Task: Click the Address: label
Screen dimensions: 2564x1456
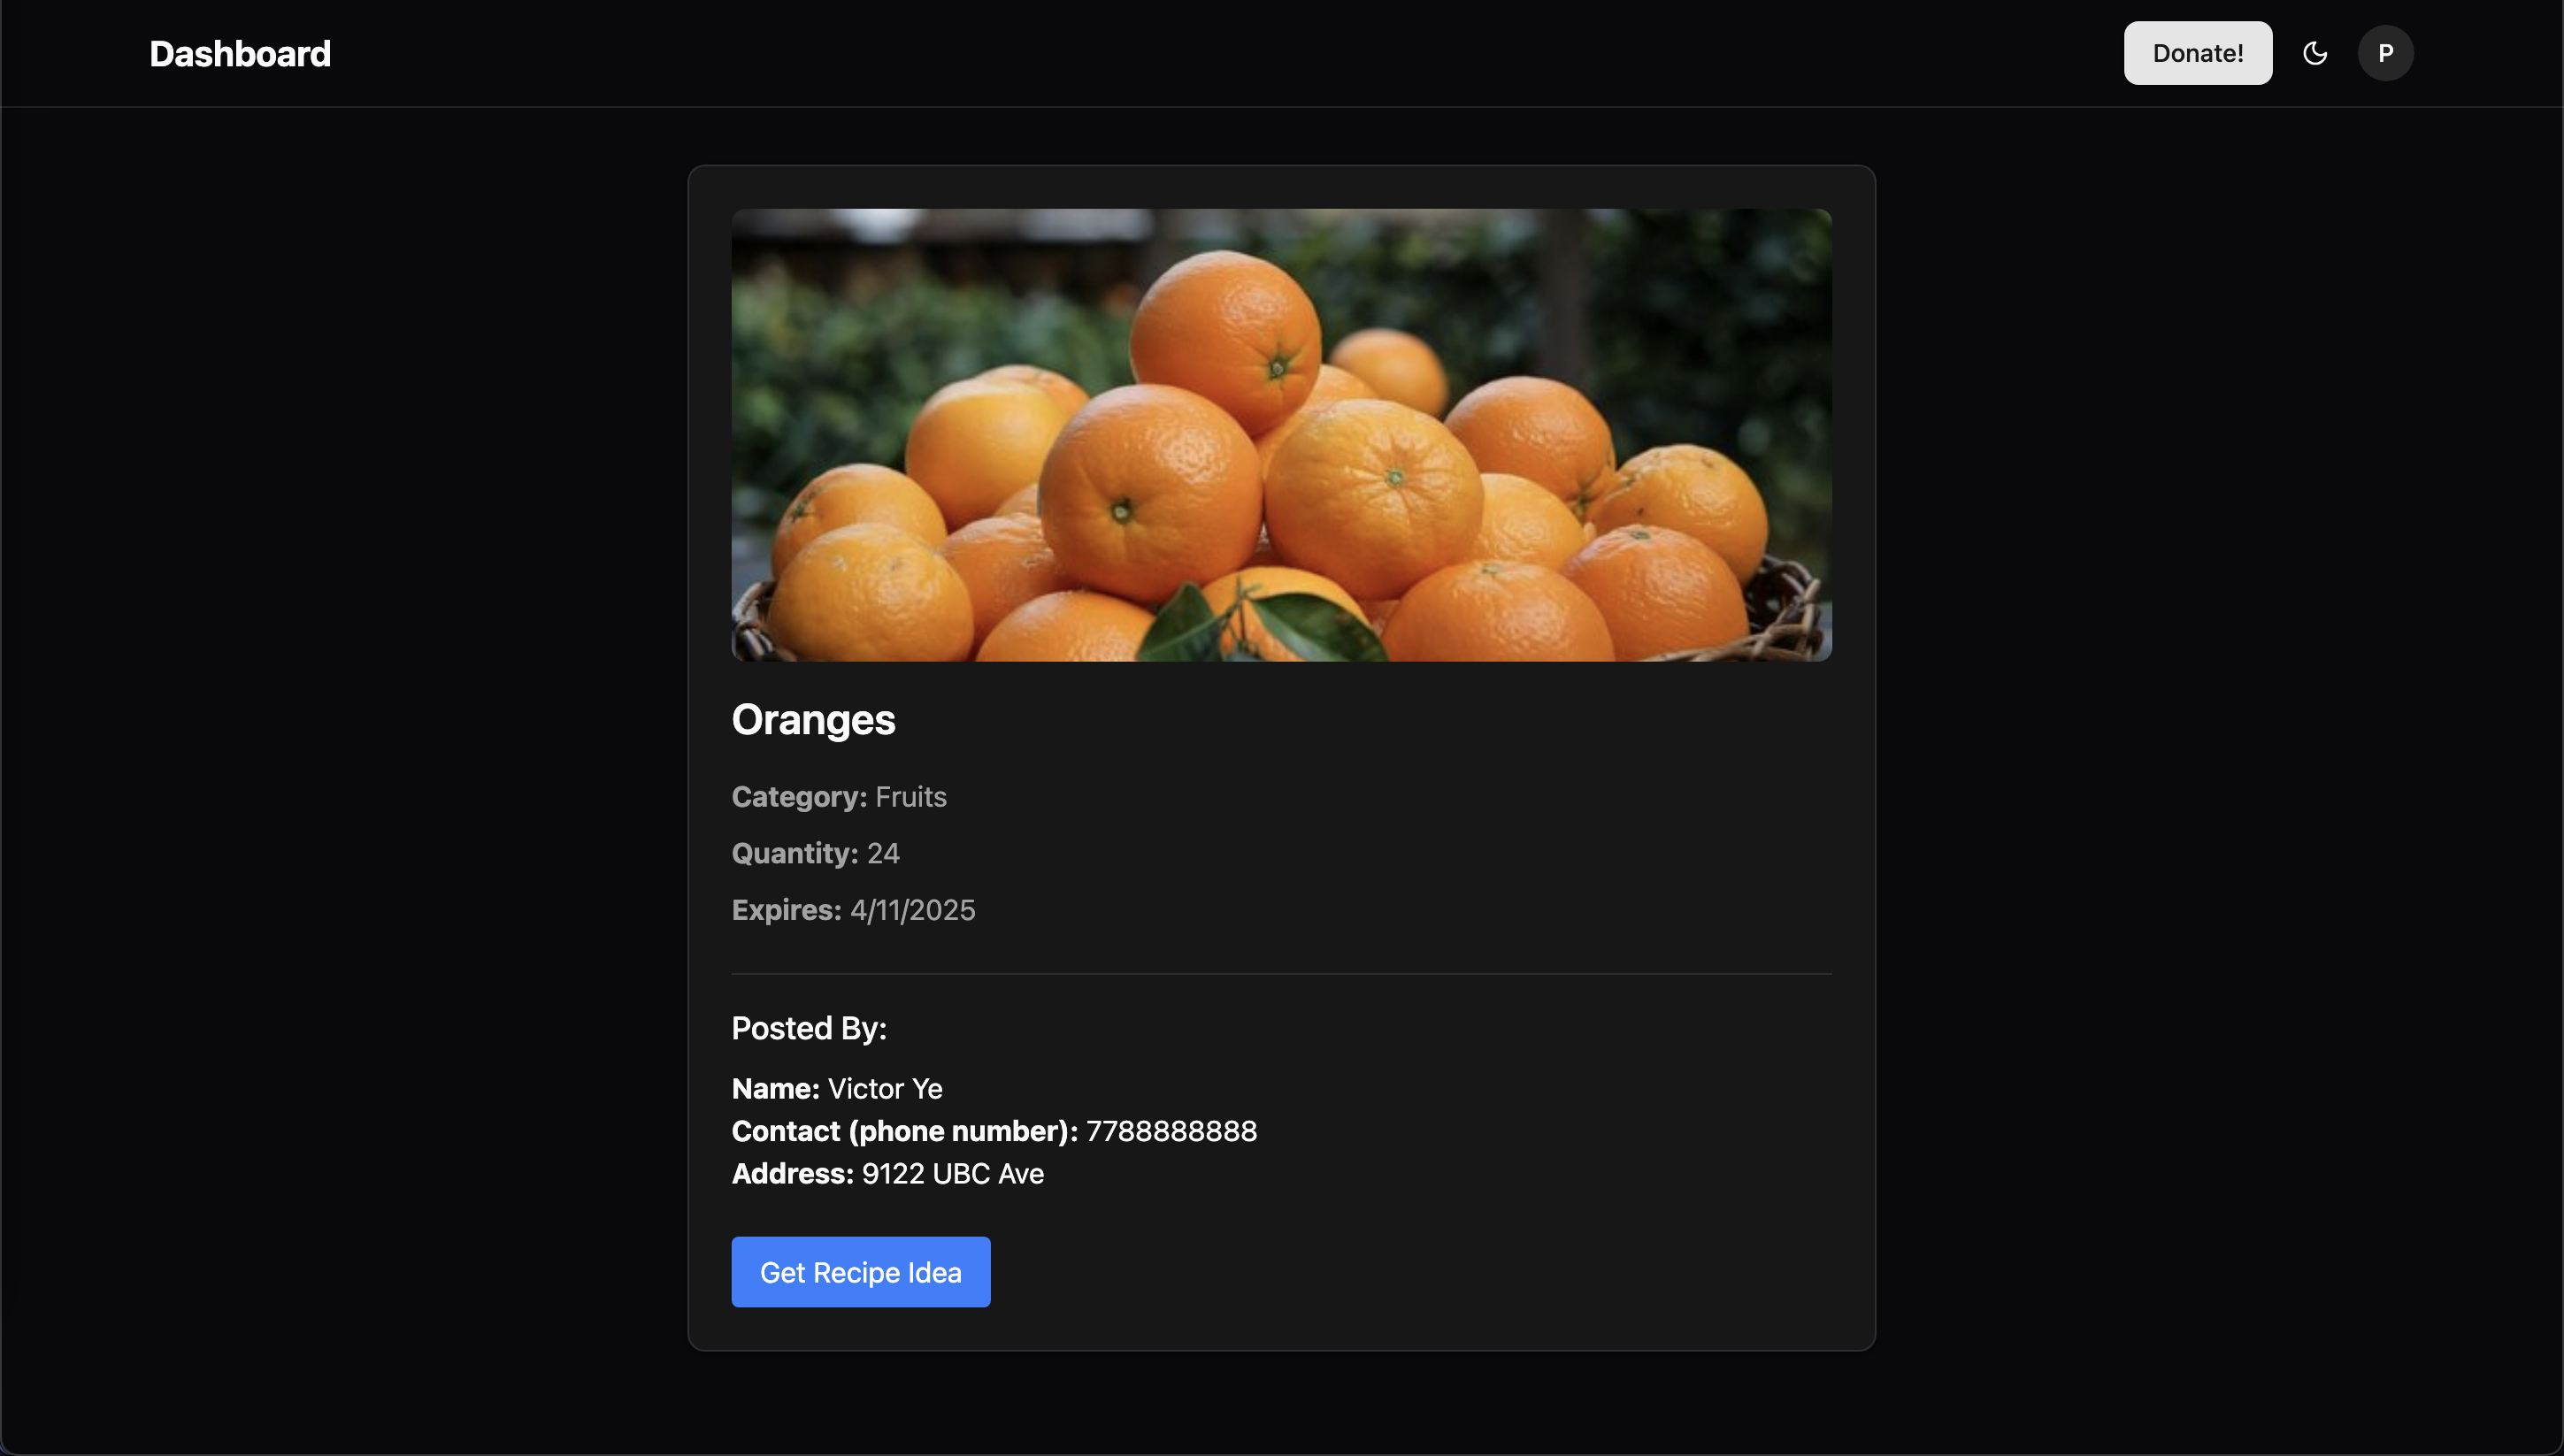Action: pyautogui.click(x=793, y=1174)
